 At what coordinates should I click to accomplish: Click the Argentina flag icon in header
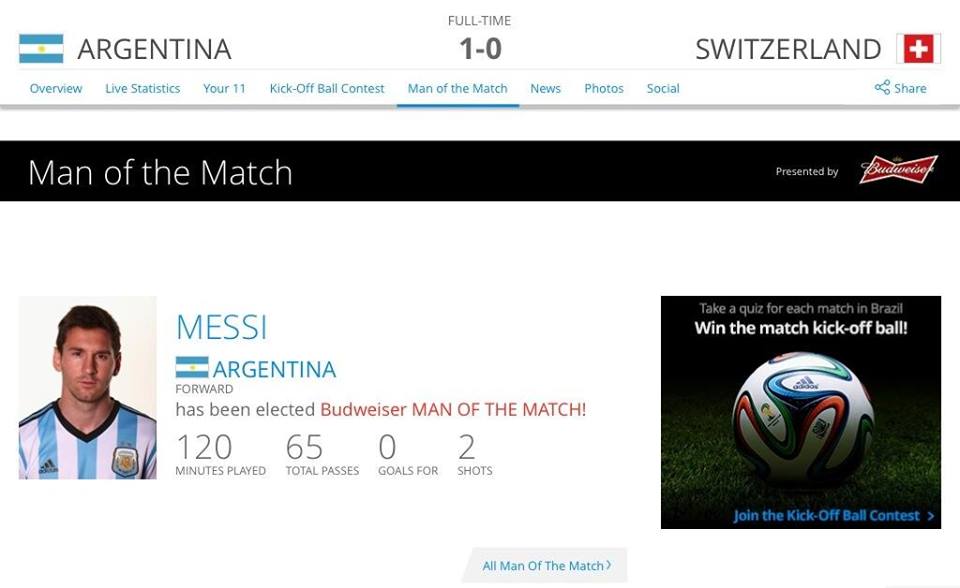41,49
